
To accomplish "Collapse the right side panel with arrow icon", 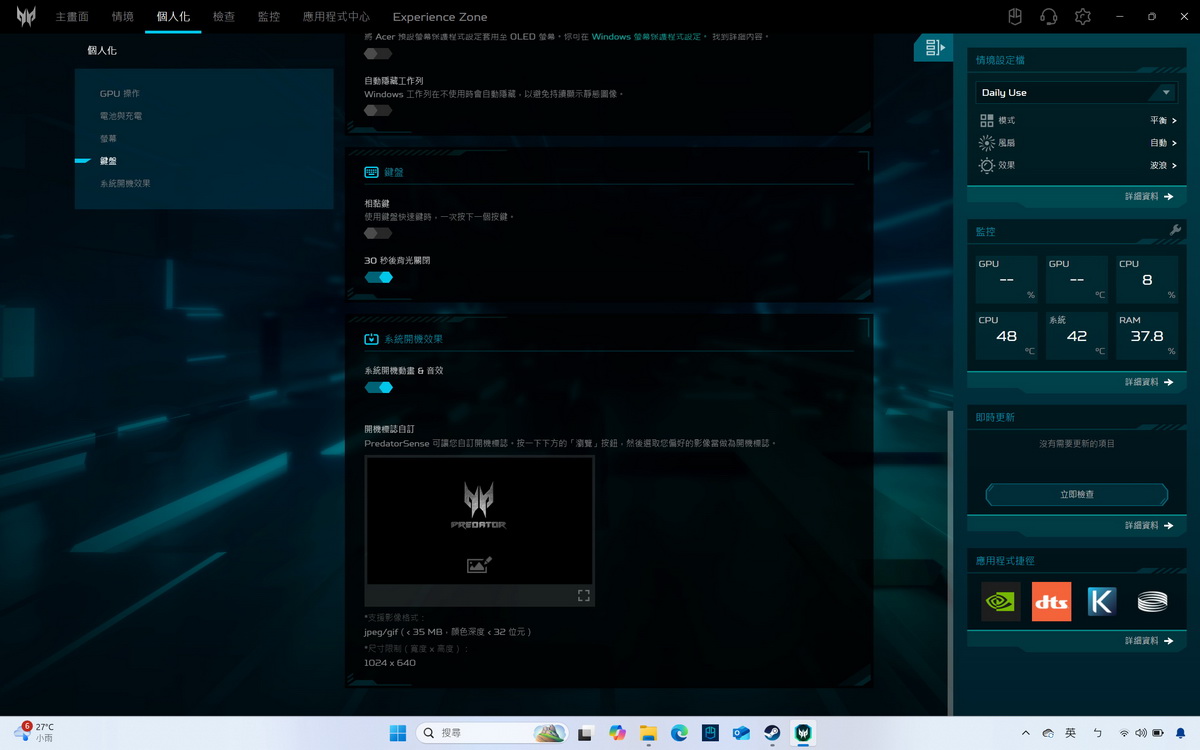I will click(x=934, y=47).
